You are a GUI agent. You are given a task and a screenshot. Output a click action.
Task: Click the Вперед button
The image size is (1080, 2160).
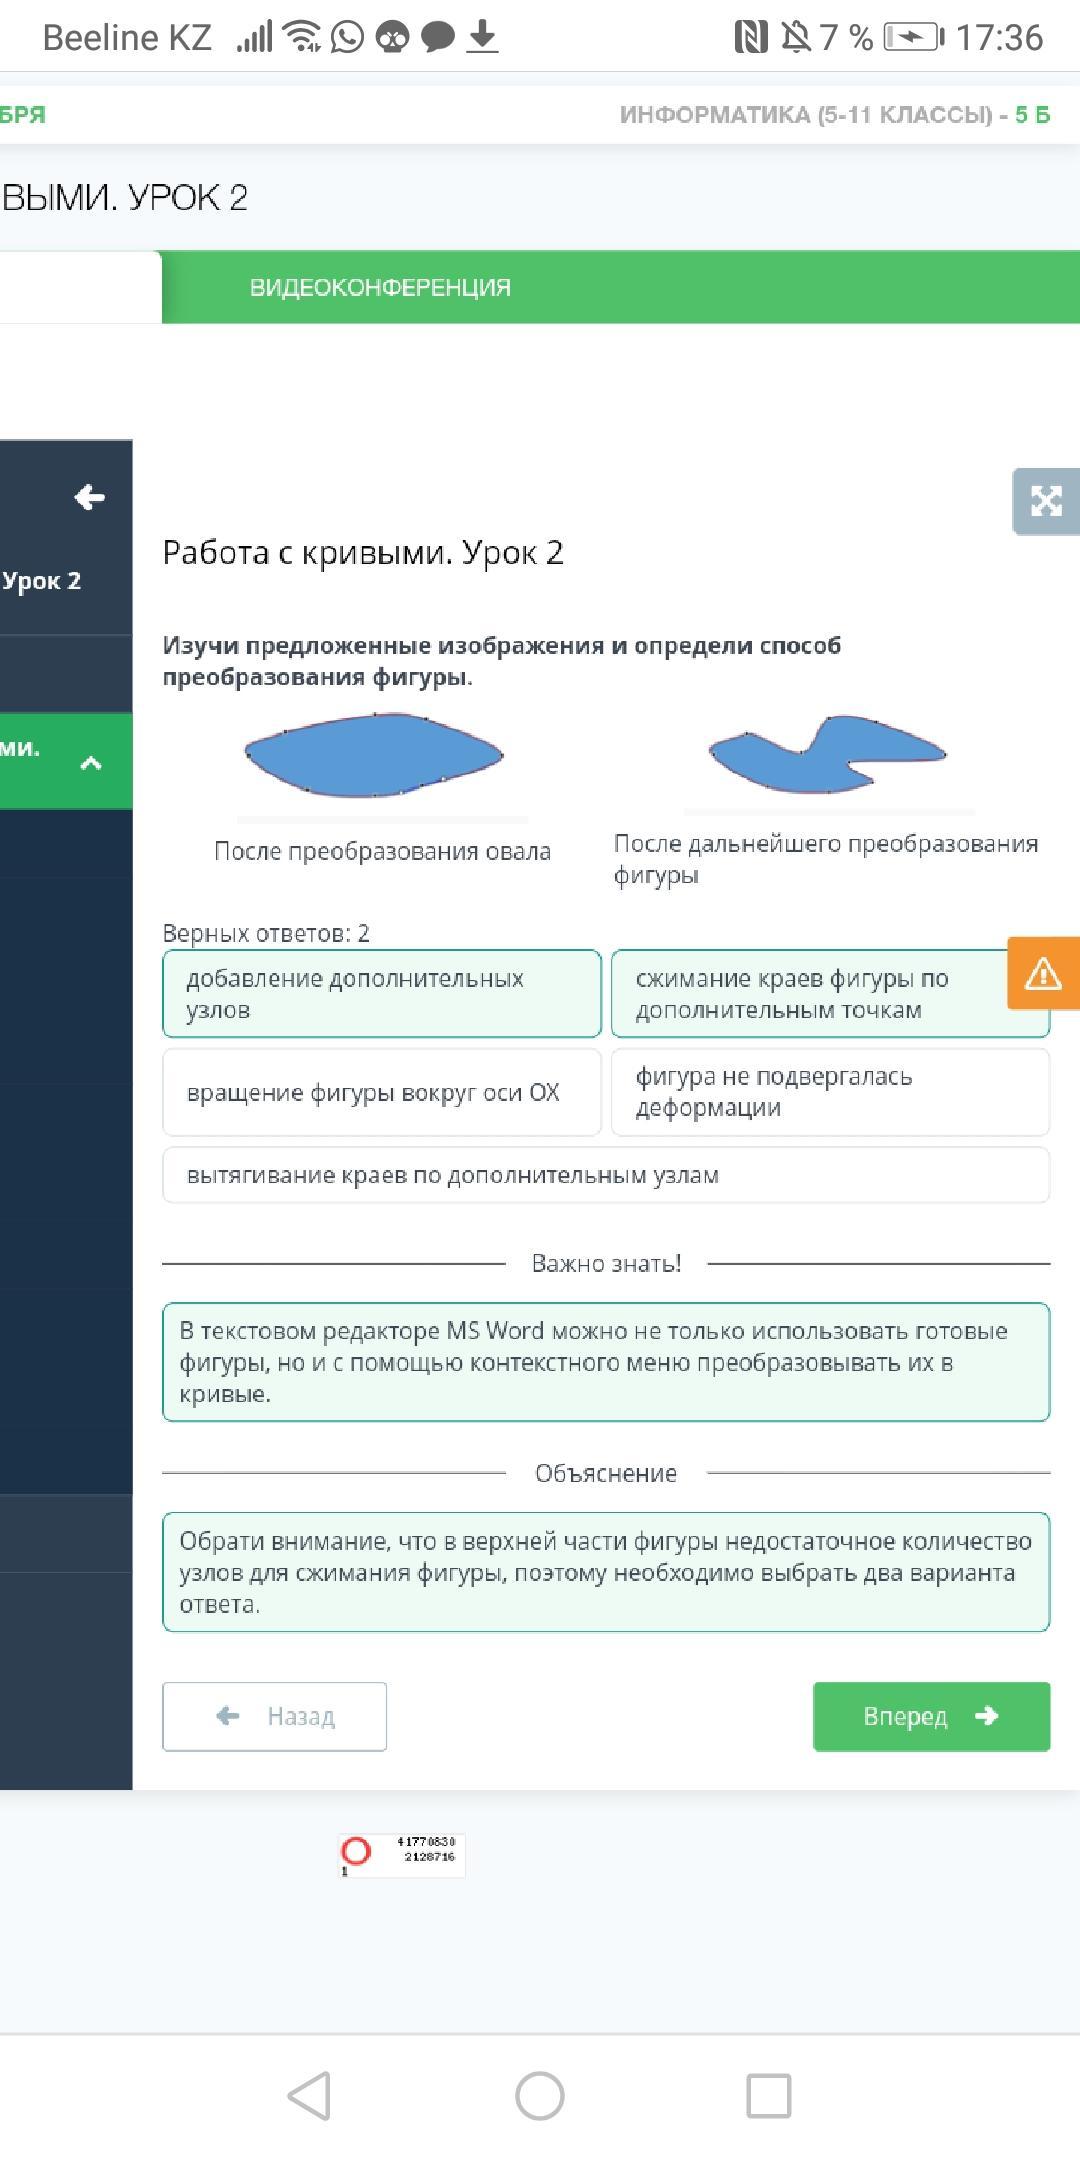tap(931, 1716)
